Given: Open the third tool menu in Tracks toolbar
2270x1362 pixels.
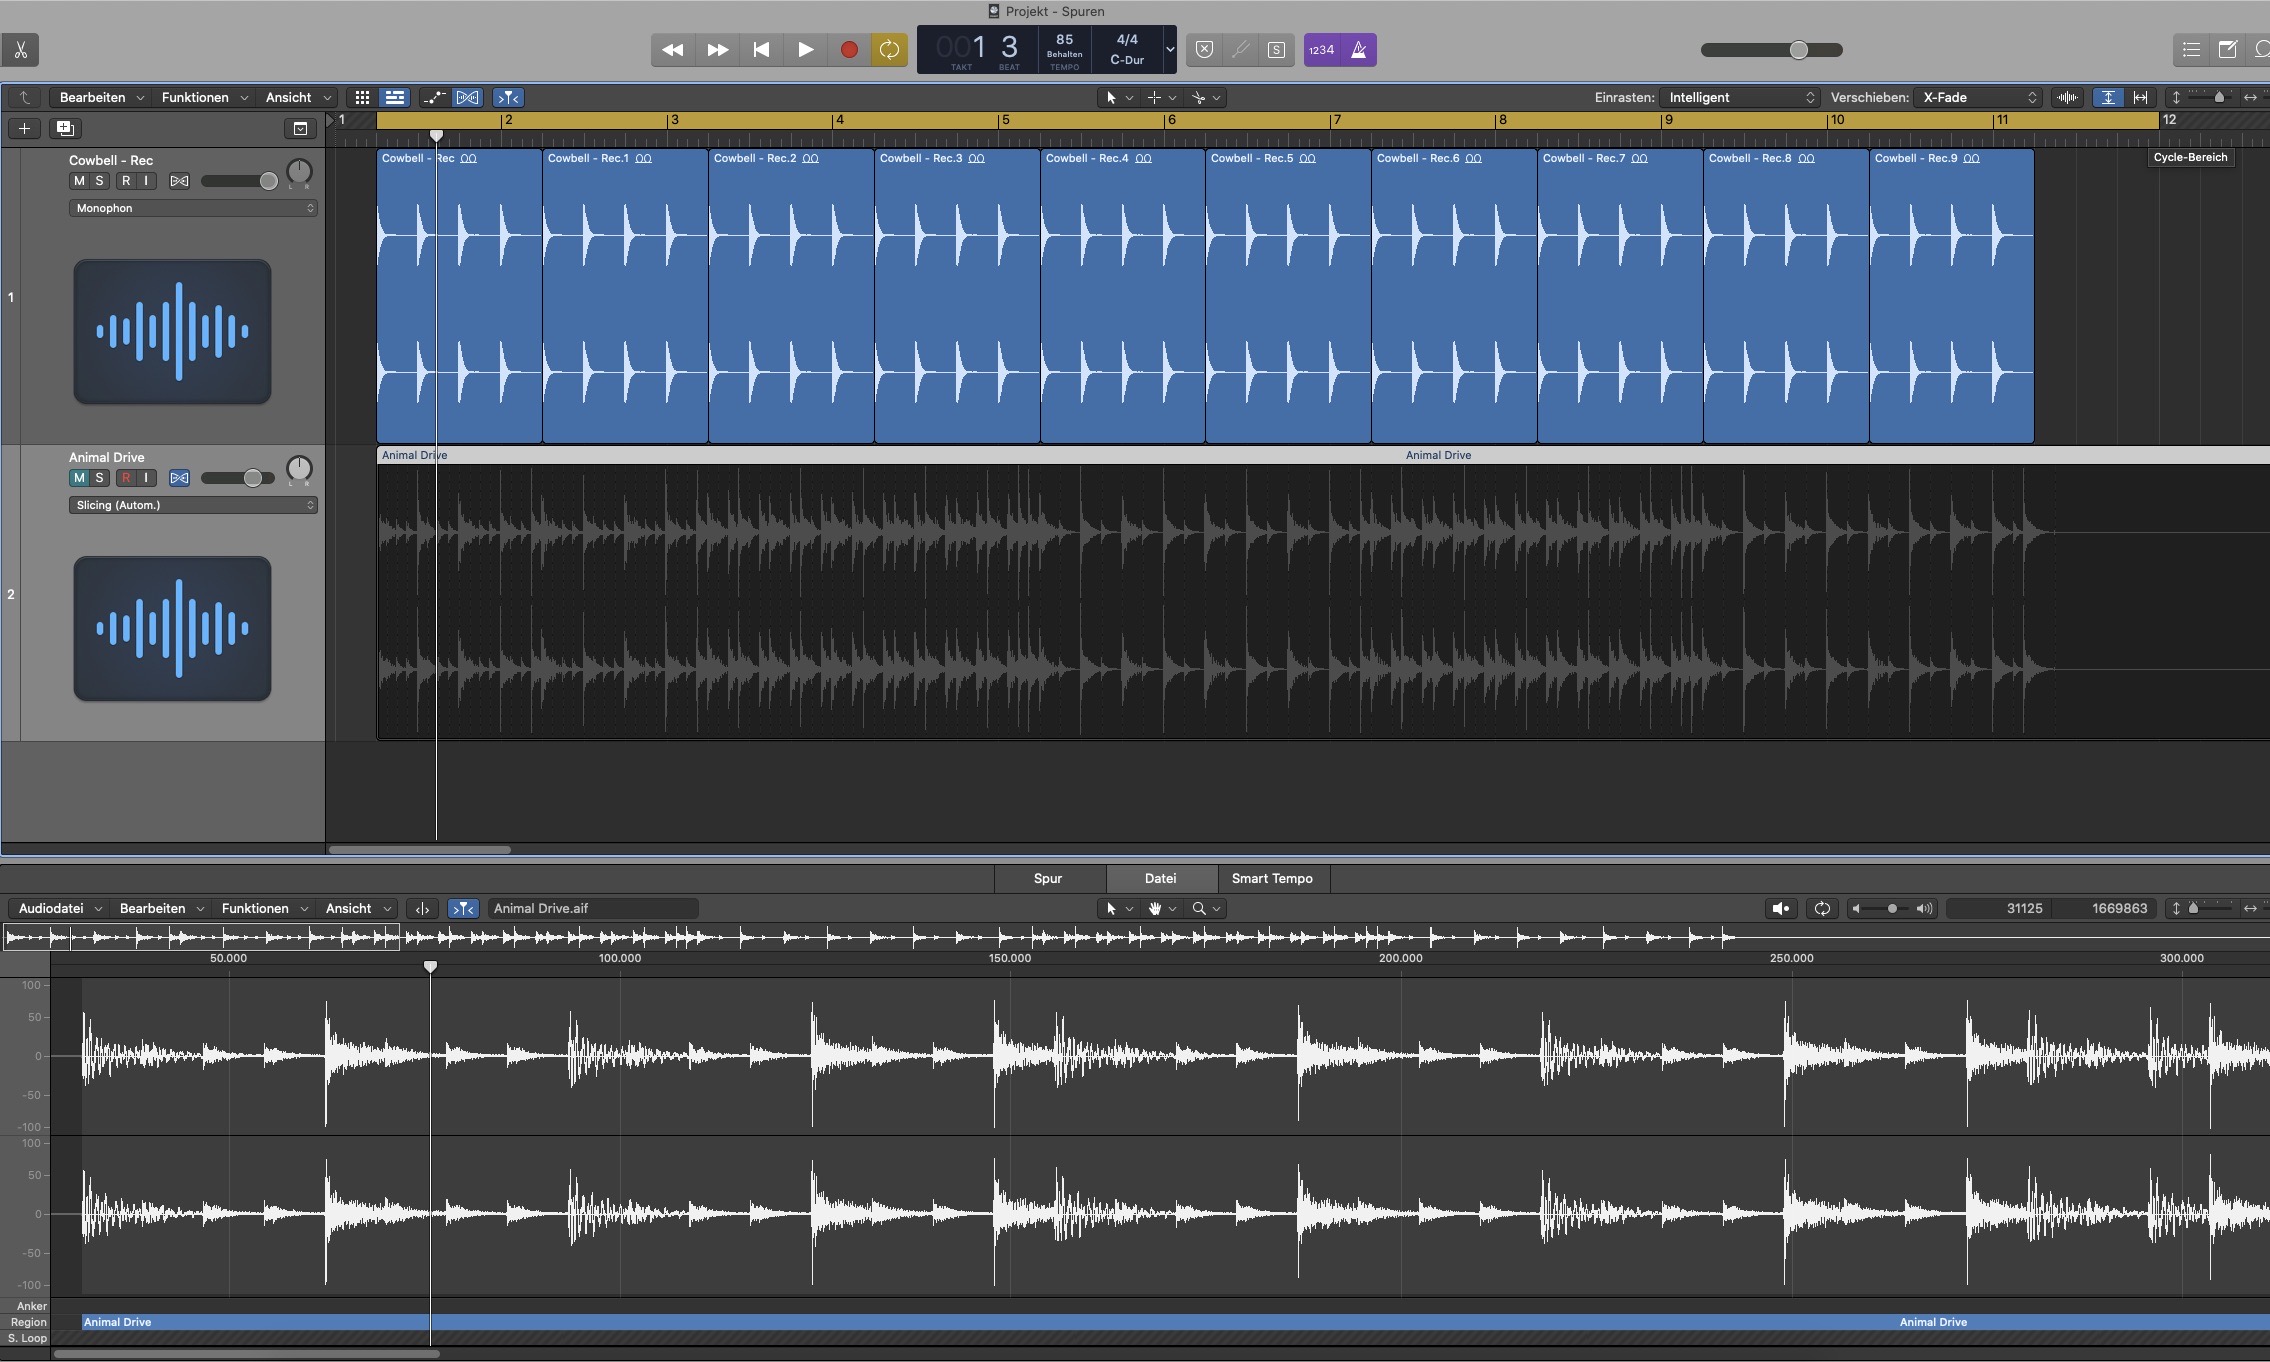Looking at the screenshot, I should tap(1206, 97).
